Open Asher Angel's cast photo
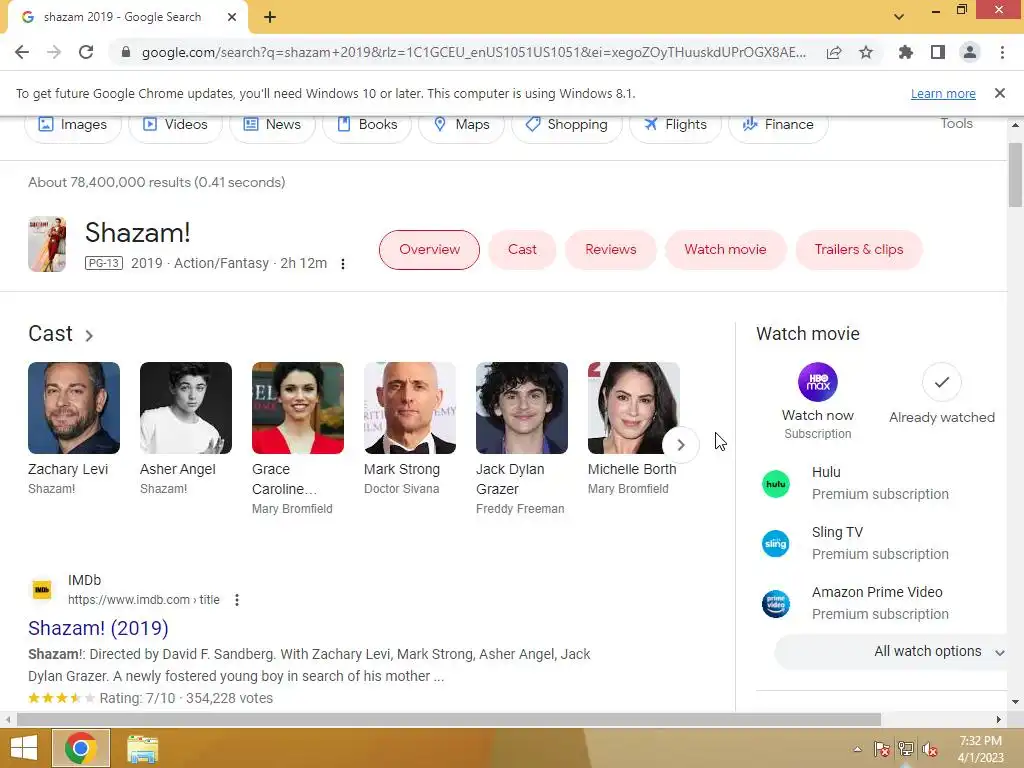 [186, 408]
